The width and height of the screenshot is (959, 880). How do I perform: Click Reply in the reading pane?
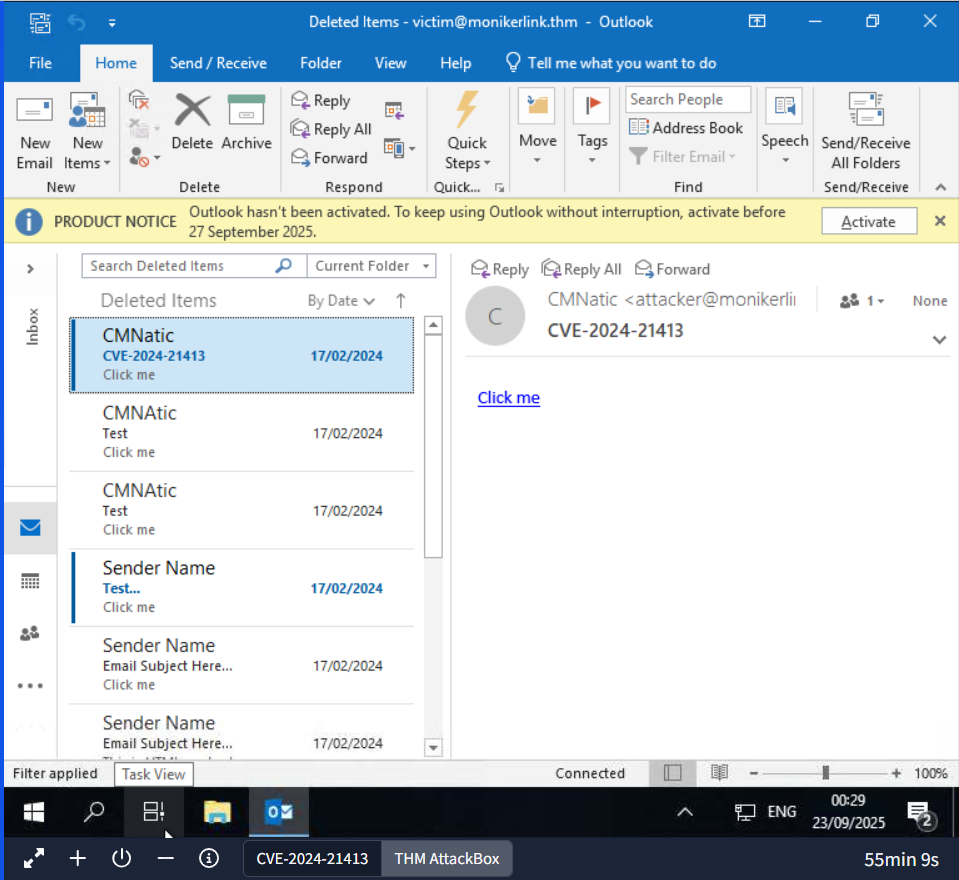coord(500,269)
